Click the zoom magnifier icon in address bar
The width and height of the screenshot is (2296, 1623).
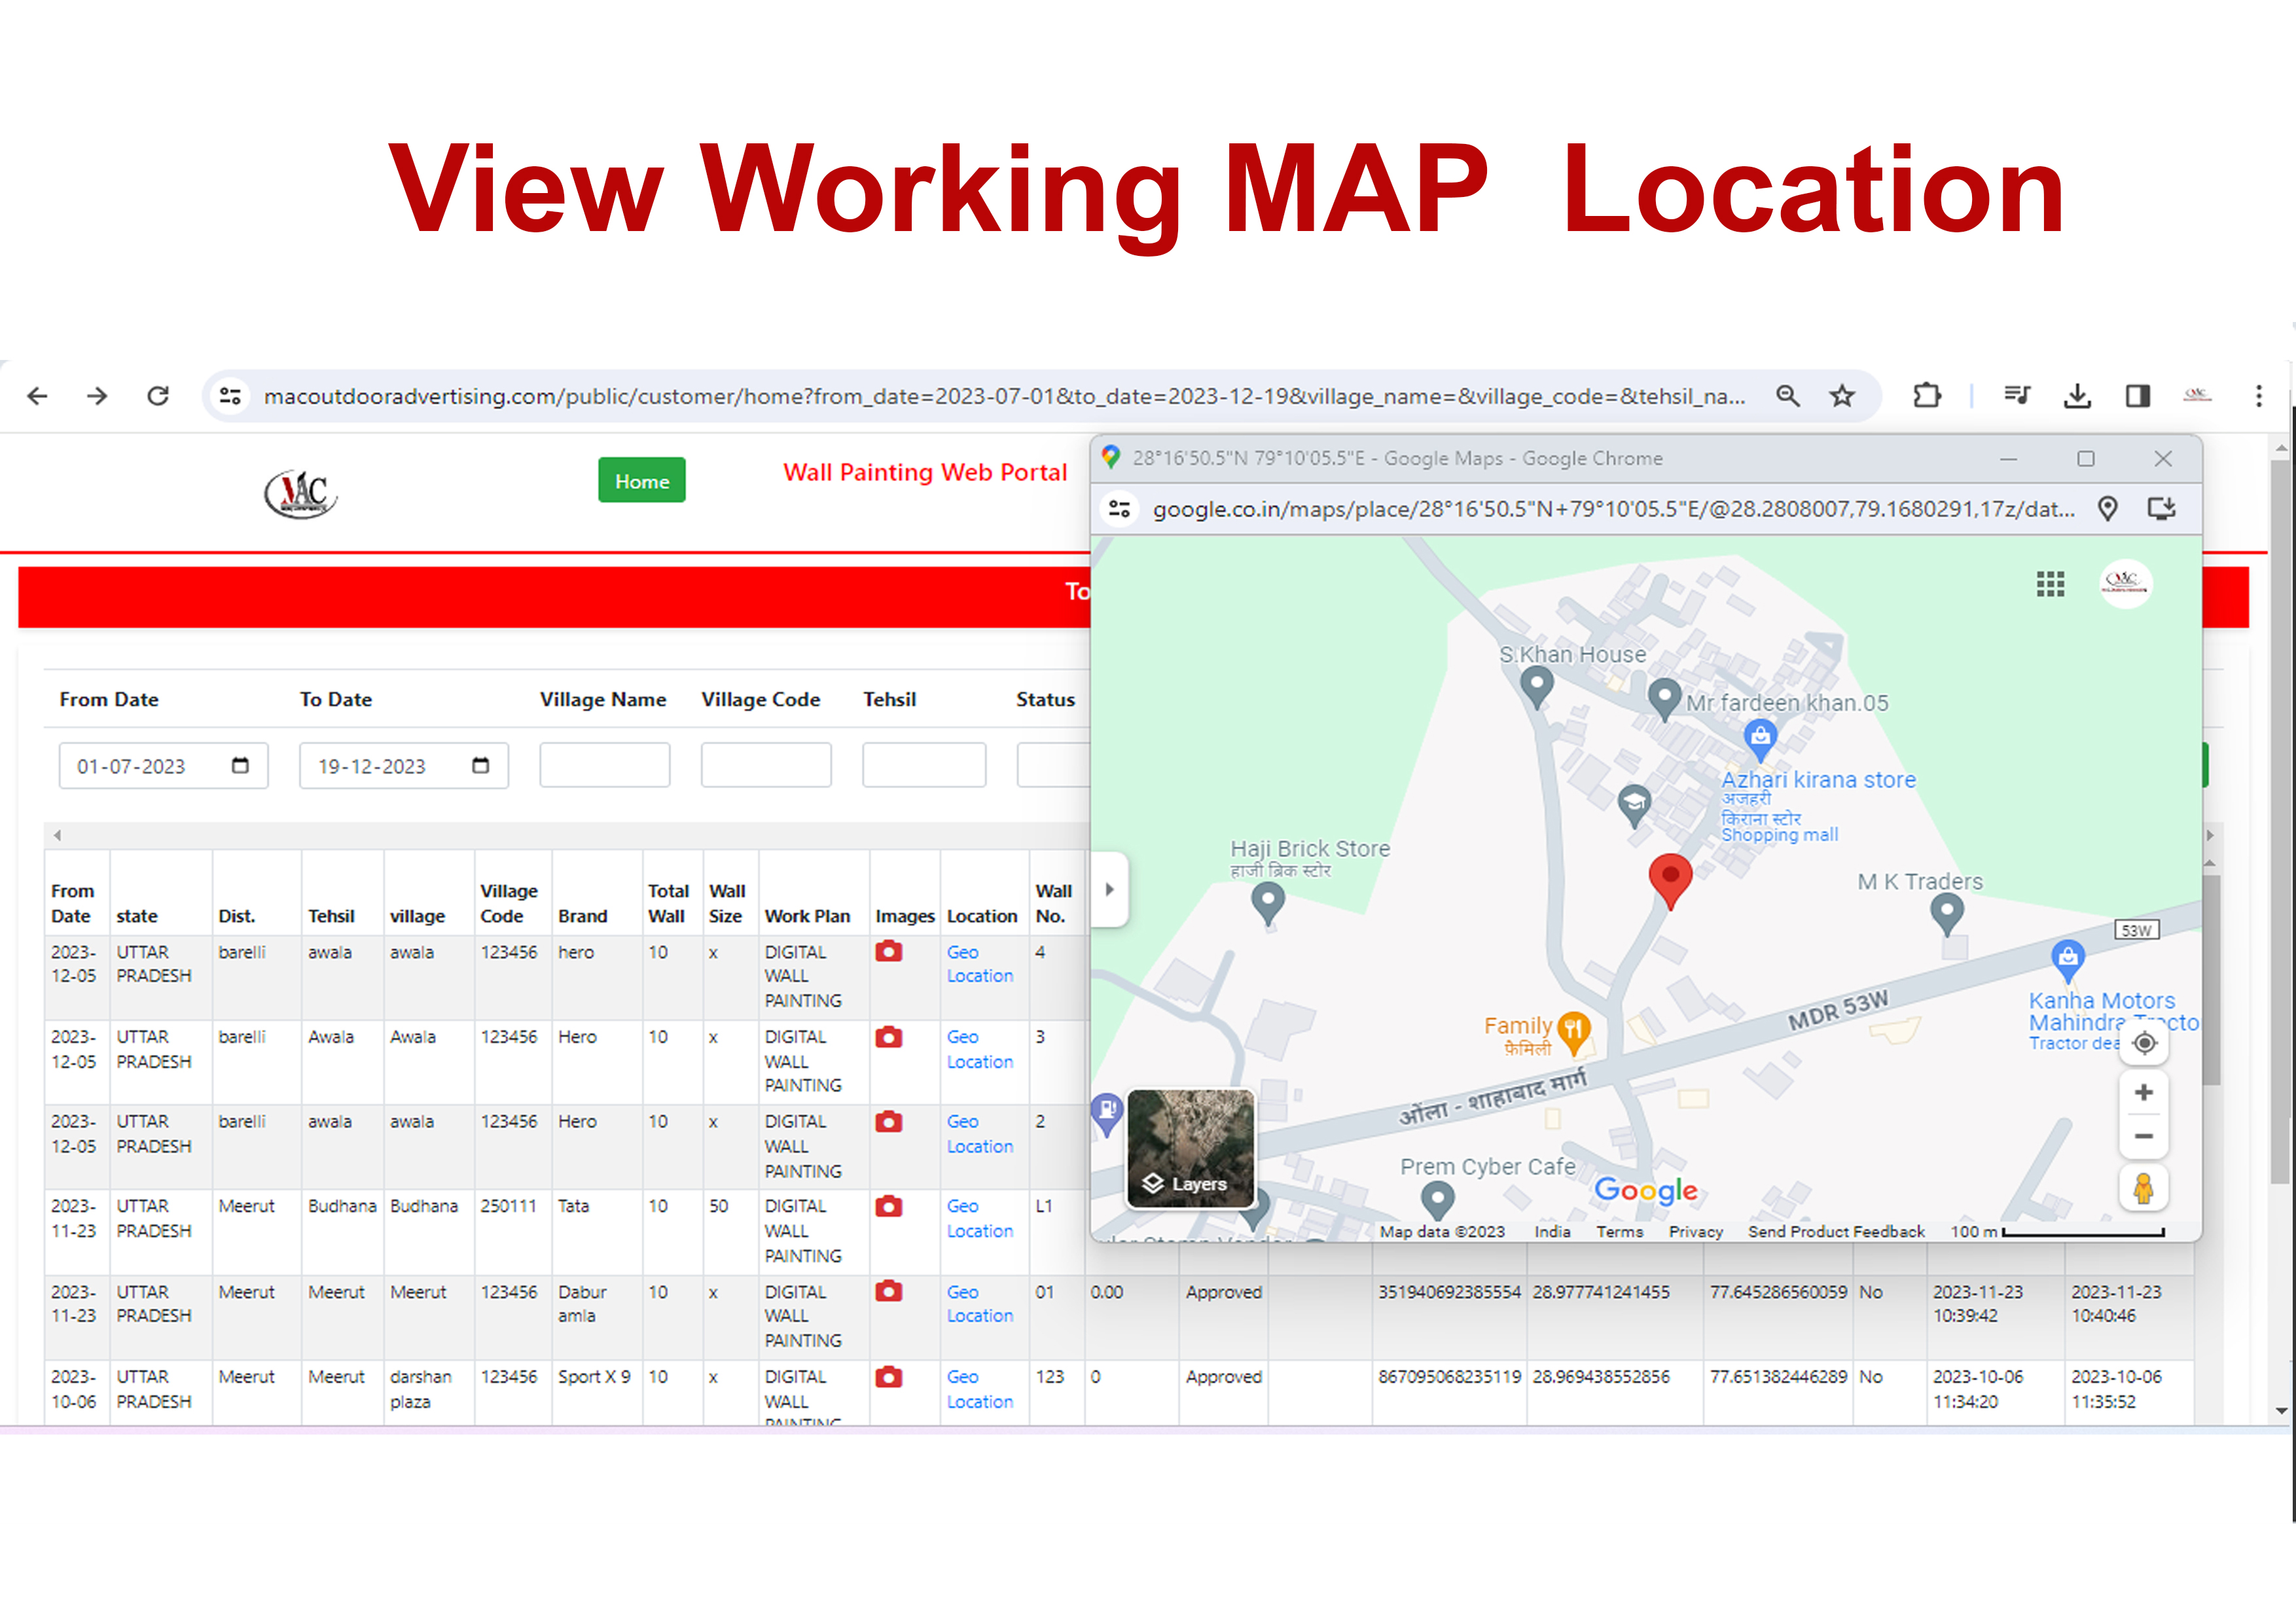pyautogui.click(x=1788, y=396)
